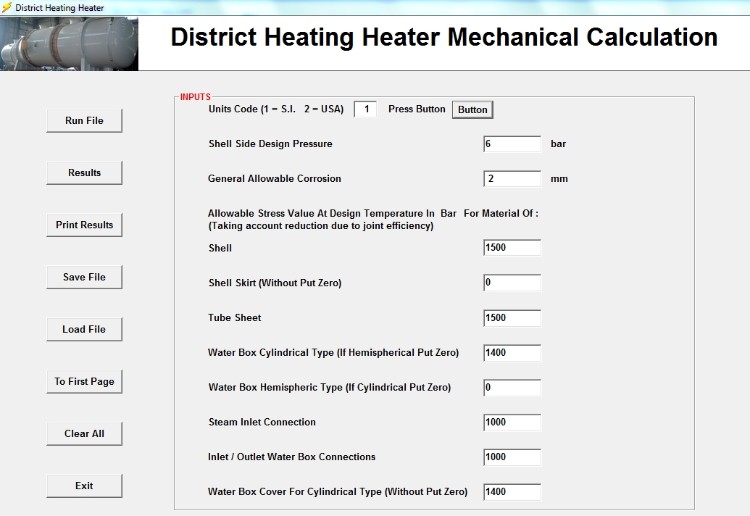
Task: Select the Shell allowable stress field
Action: pyautogui.click(x=512, y=248)
